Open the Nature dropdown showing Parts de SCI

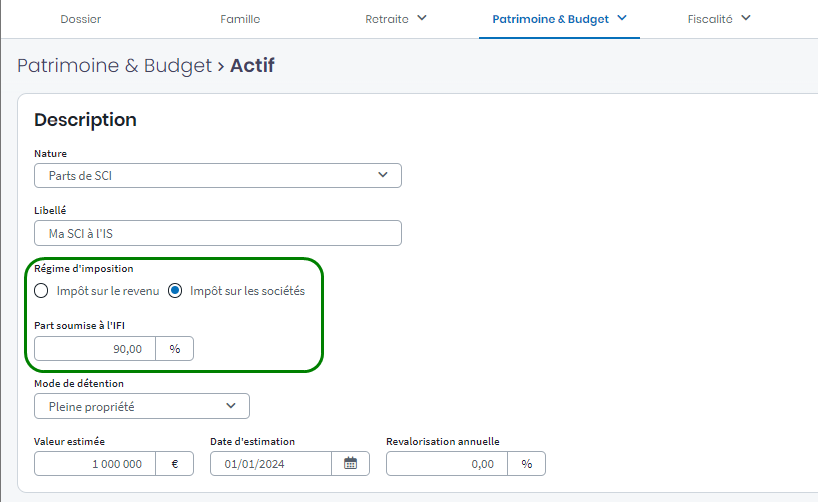pyautogui.click(x=218, y=176)
